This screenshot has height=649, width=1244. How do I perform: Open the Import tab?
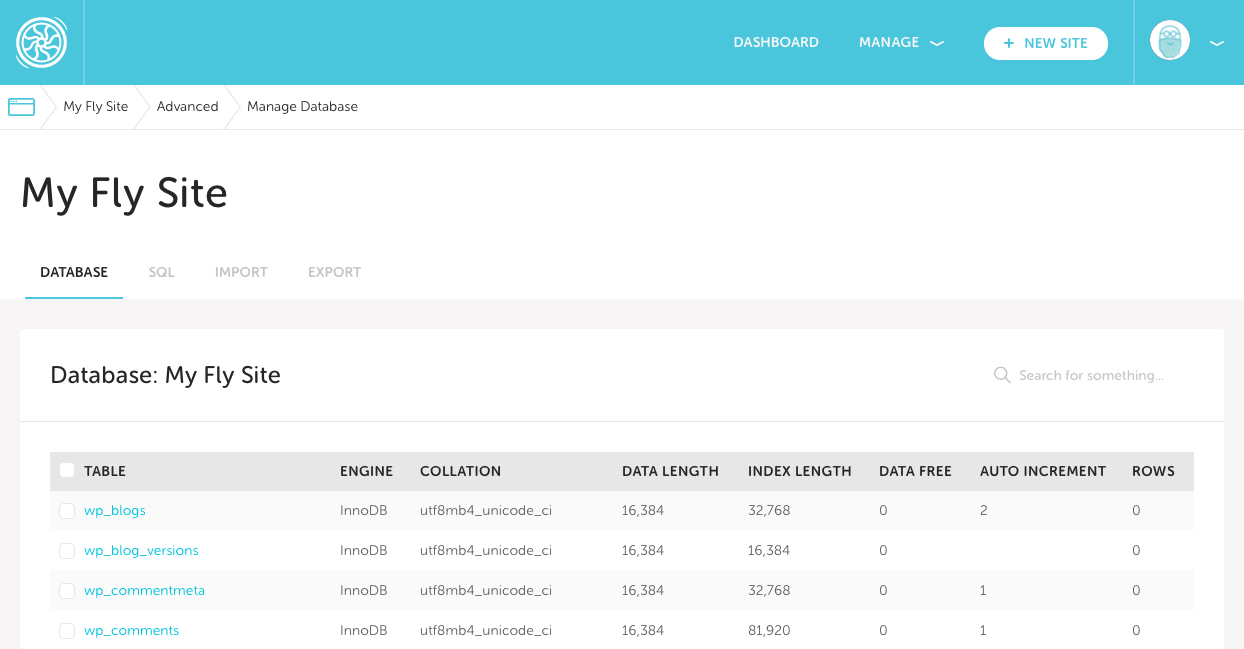point(241,272)
